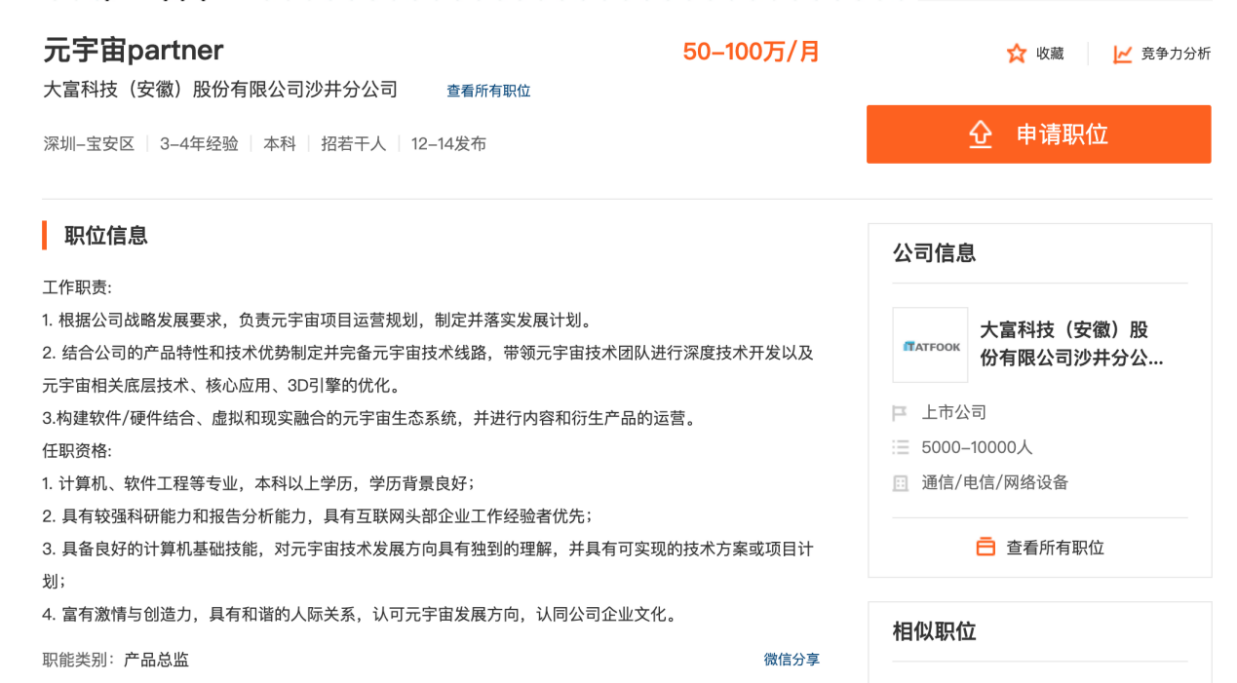Click the building icon beside 通信/电信/网络设备
The height and width of the screenshot is (683, 1237).
point(900,483)
